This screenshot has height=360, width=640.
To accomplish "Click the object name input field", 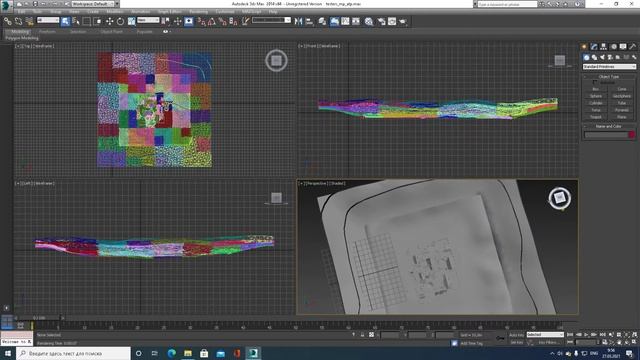I will [605, 135].
